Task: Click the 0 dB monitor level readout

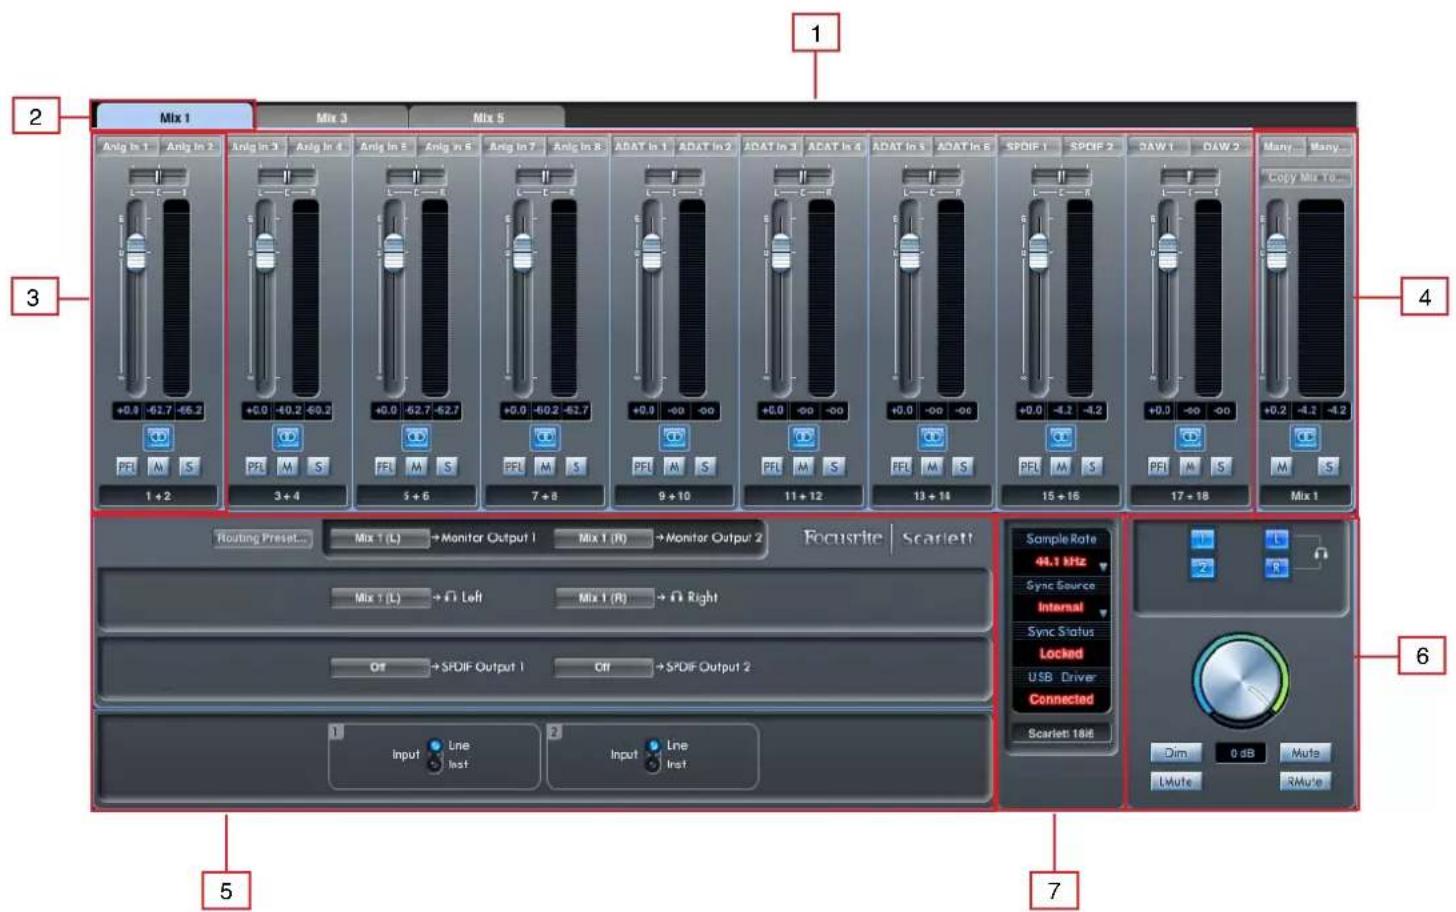Action: point(1240,753)
